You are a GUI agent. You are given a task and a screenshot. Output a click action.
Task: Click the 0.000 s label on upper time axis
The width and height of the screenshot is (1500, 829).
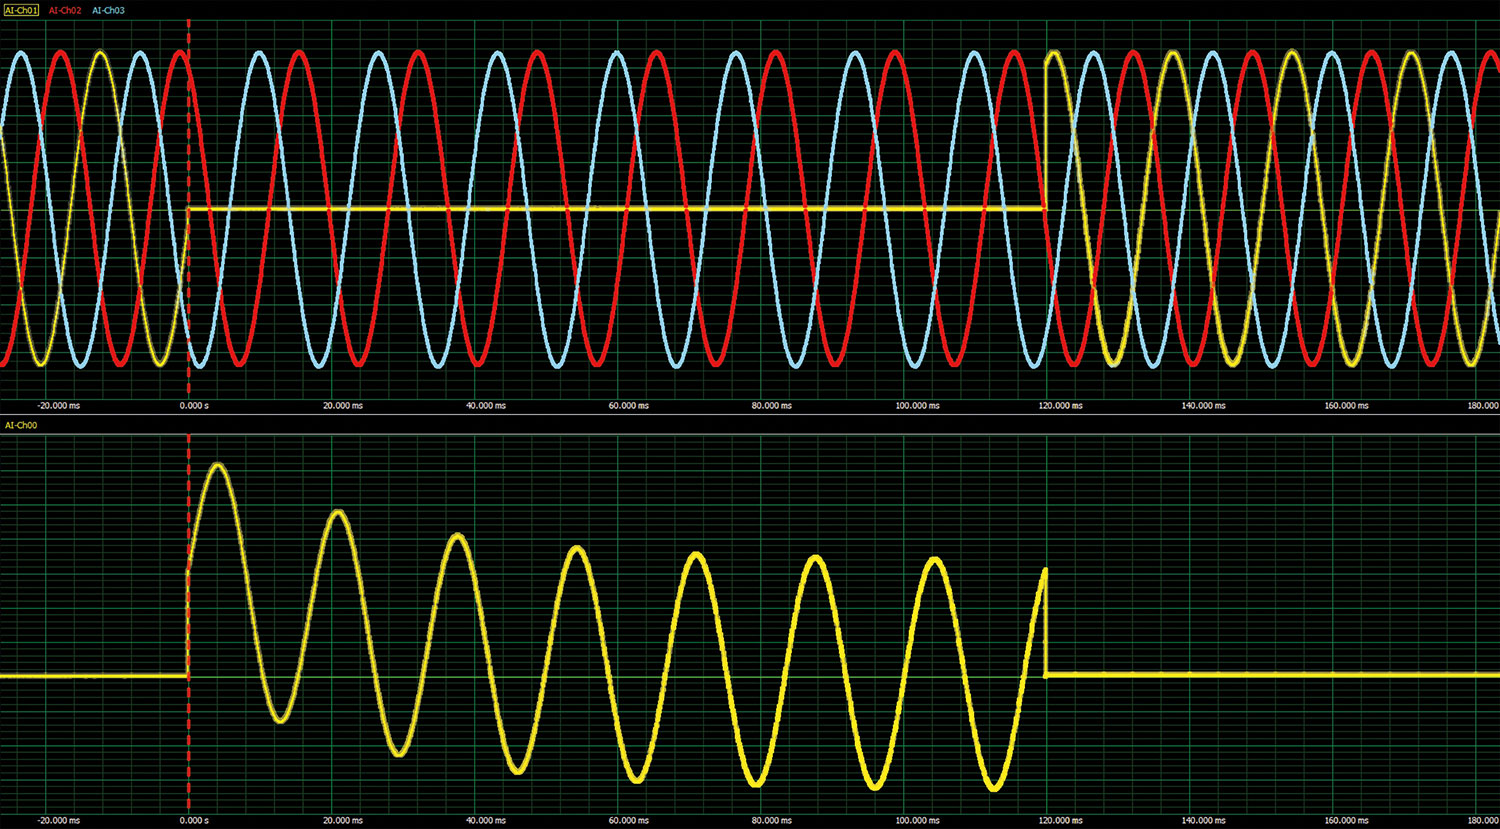194,406
